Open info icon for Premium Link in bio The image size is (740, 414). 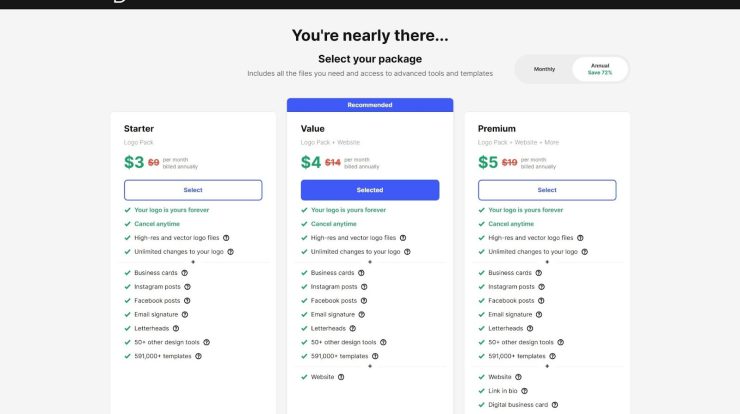coord(523,391)
